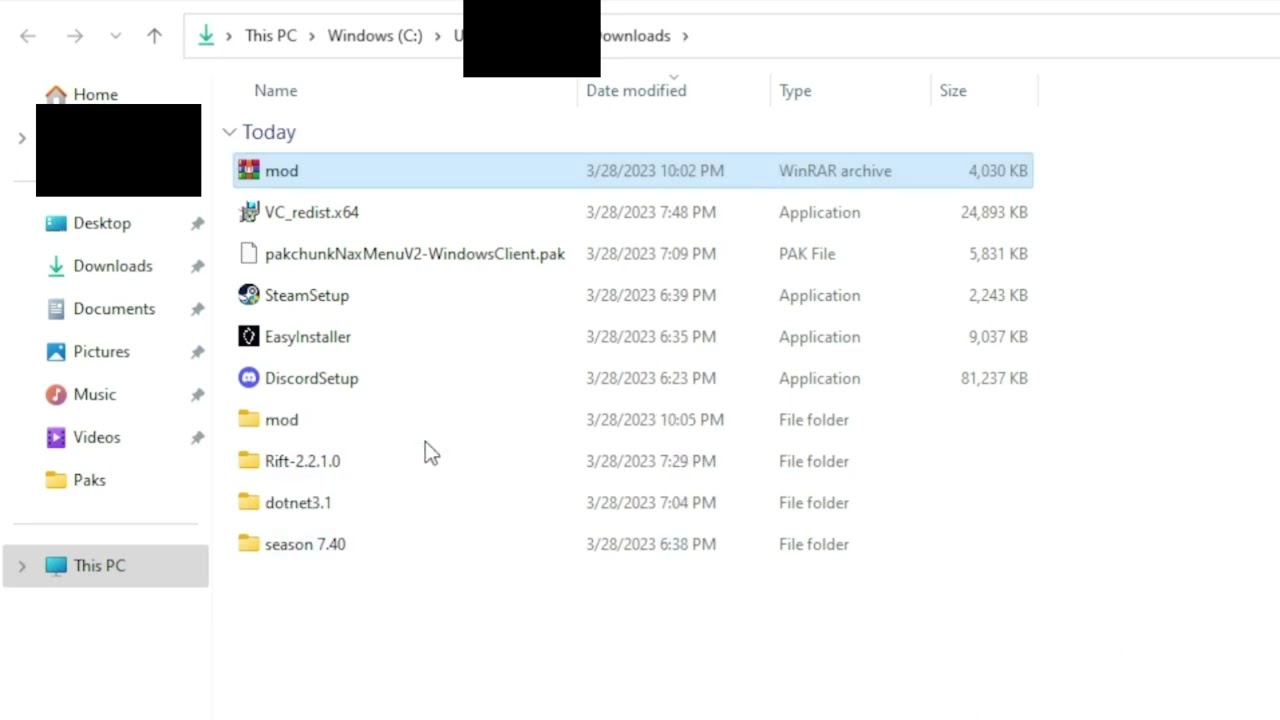Select the DiscordSetup file name
Viewport: 1280px width, 720px height.
coord(311,378)
